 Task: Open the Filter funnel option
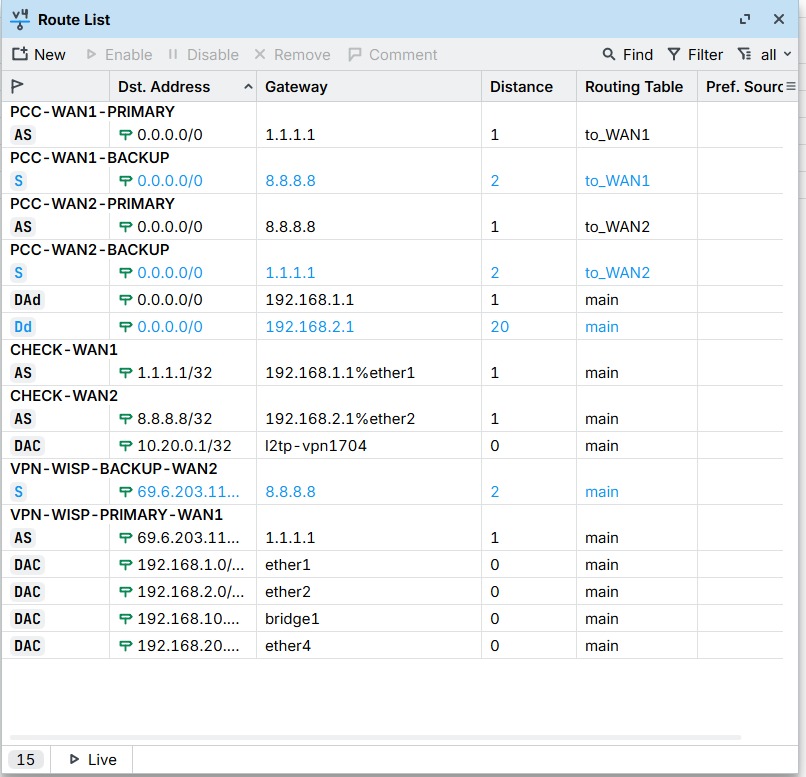695,54
